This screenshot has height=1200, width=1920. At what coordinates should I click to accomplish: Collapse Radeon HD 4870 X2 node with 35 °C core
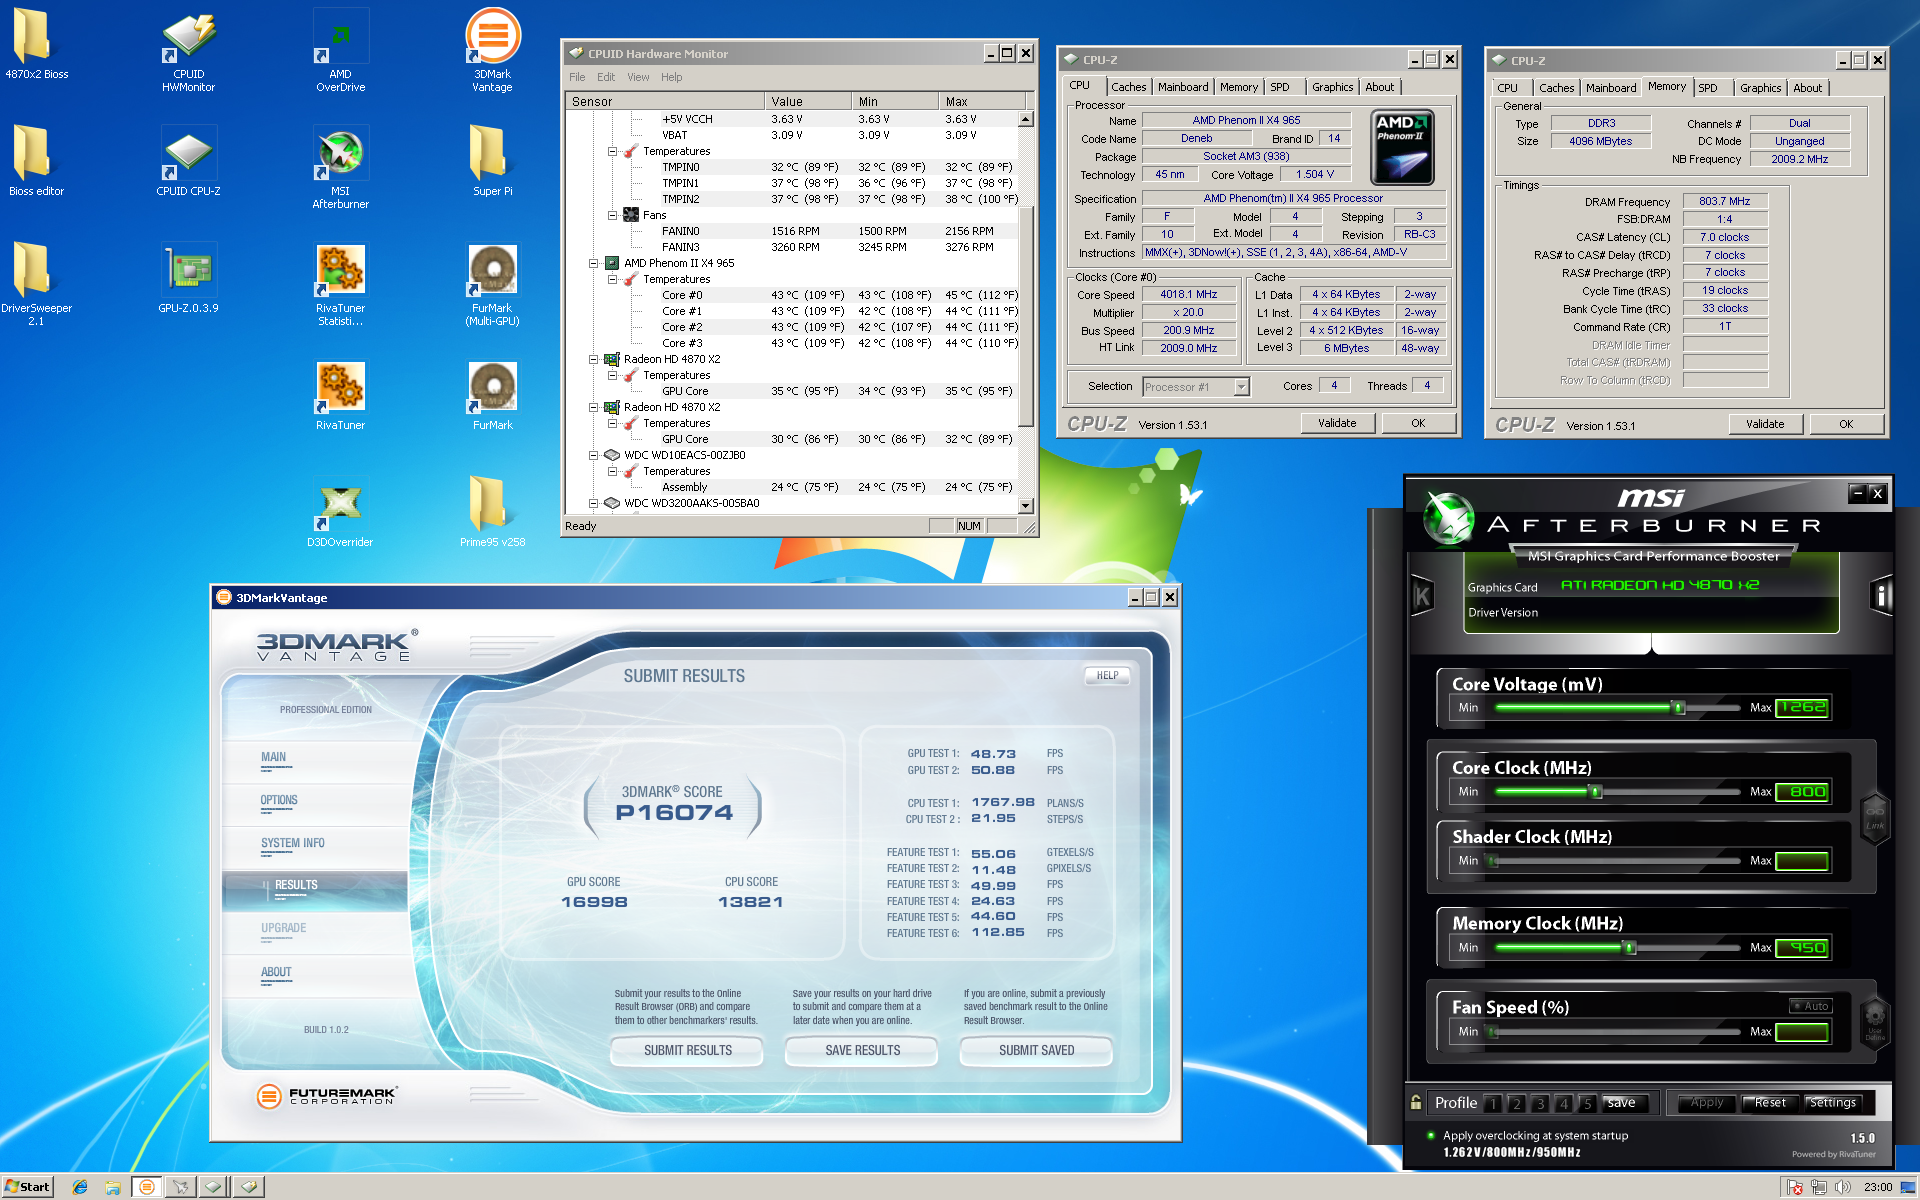pyautogui.click(x=593, y=359)
